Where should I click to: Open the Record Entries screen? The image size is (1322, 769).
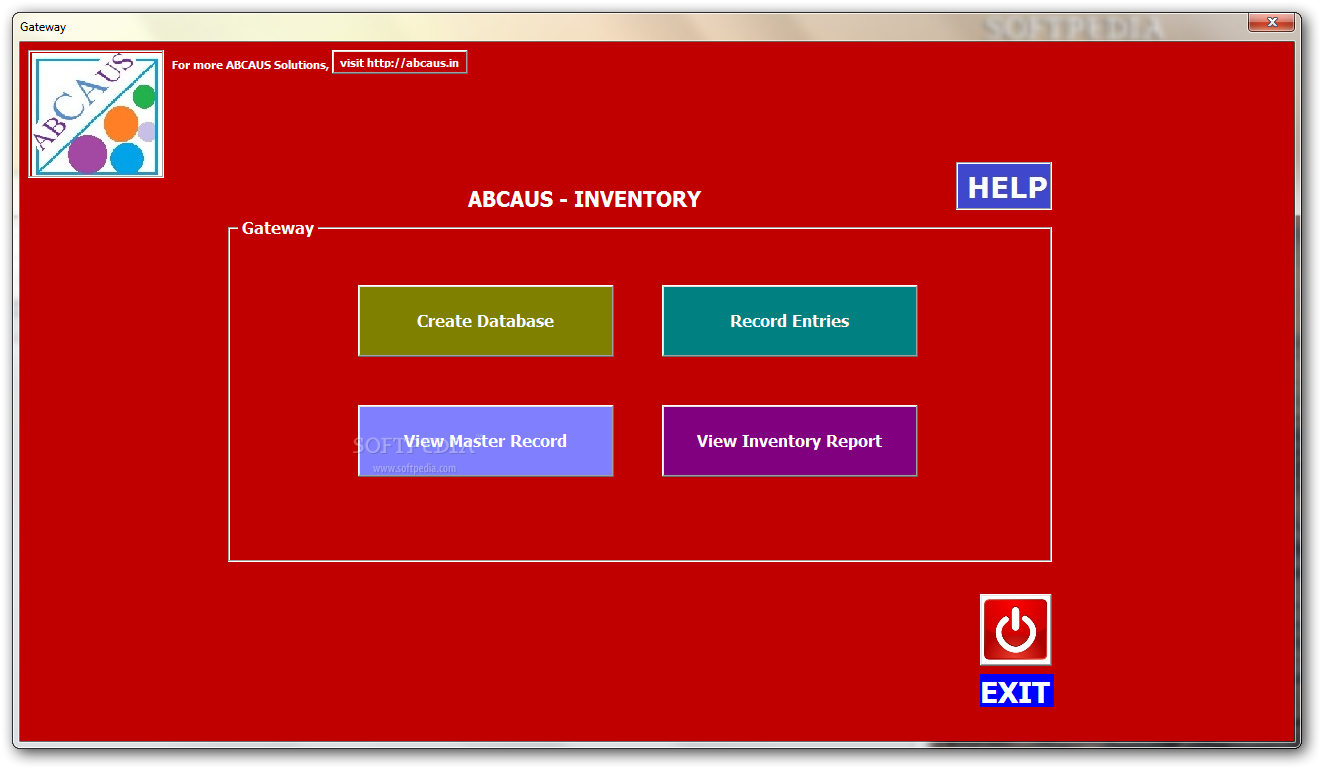789,321
